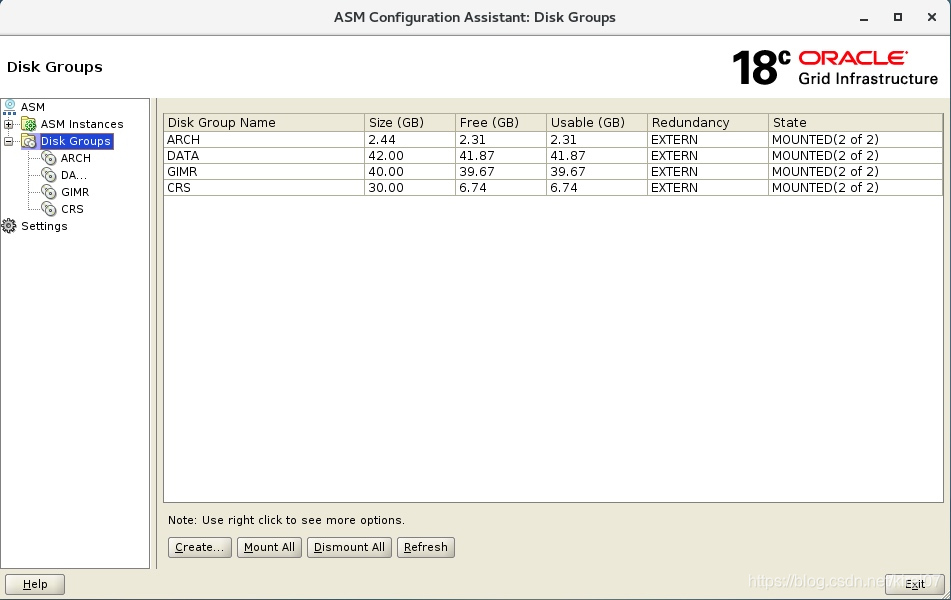Click MOUNTED(2 of 2) state in GIMR row
The width and height of the screenshot is (951, 600).
tap(856, 172)
